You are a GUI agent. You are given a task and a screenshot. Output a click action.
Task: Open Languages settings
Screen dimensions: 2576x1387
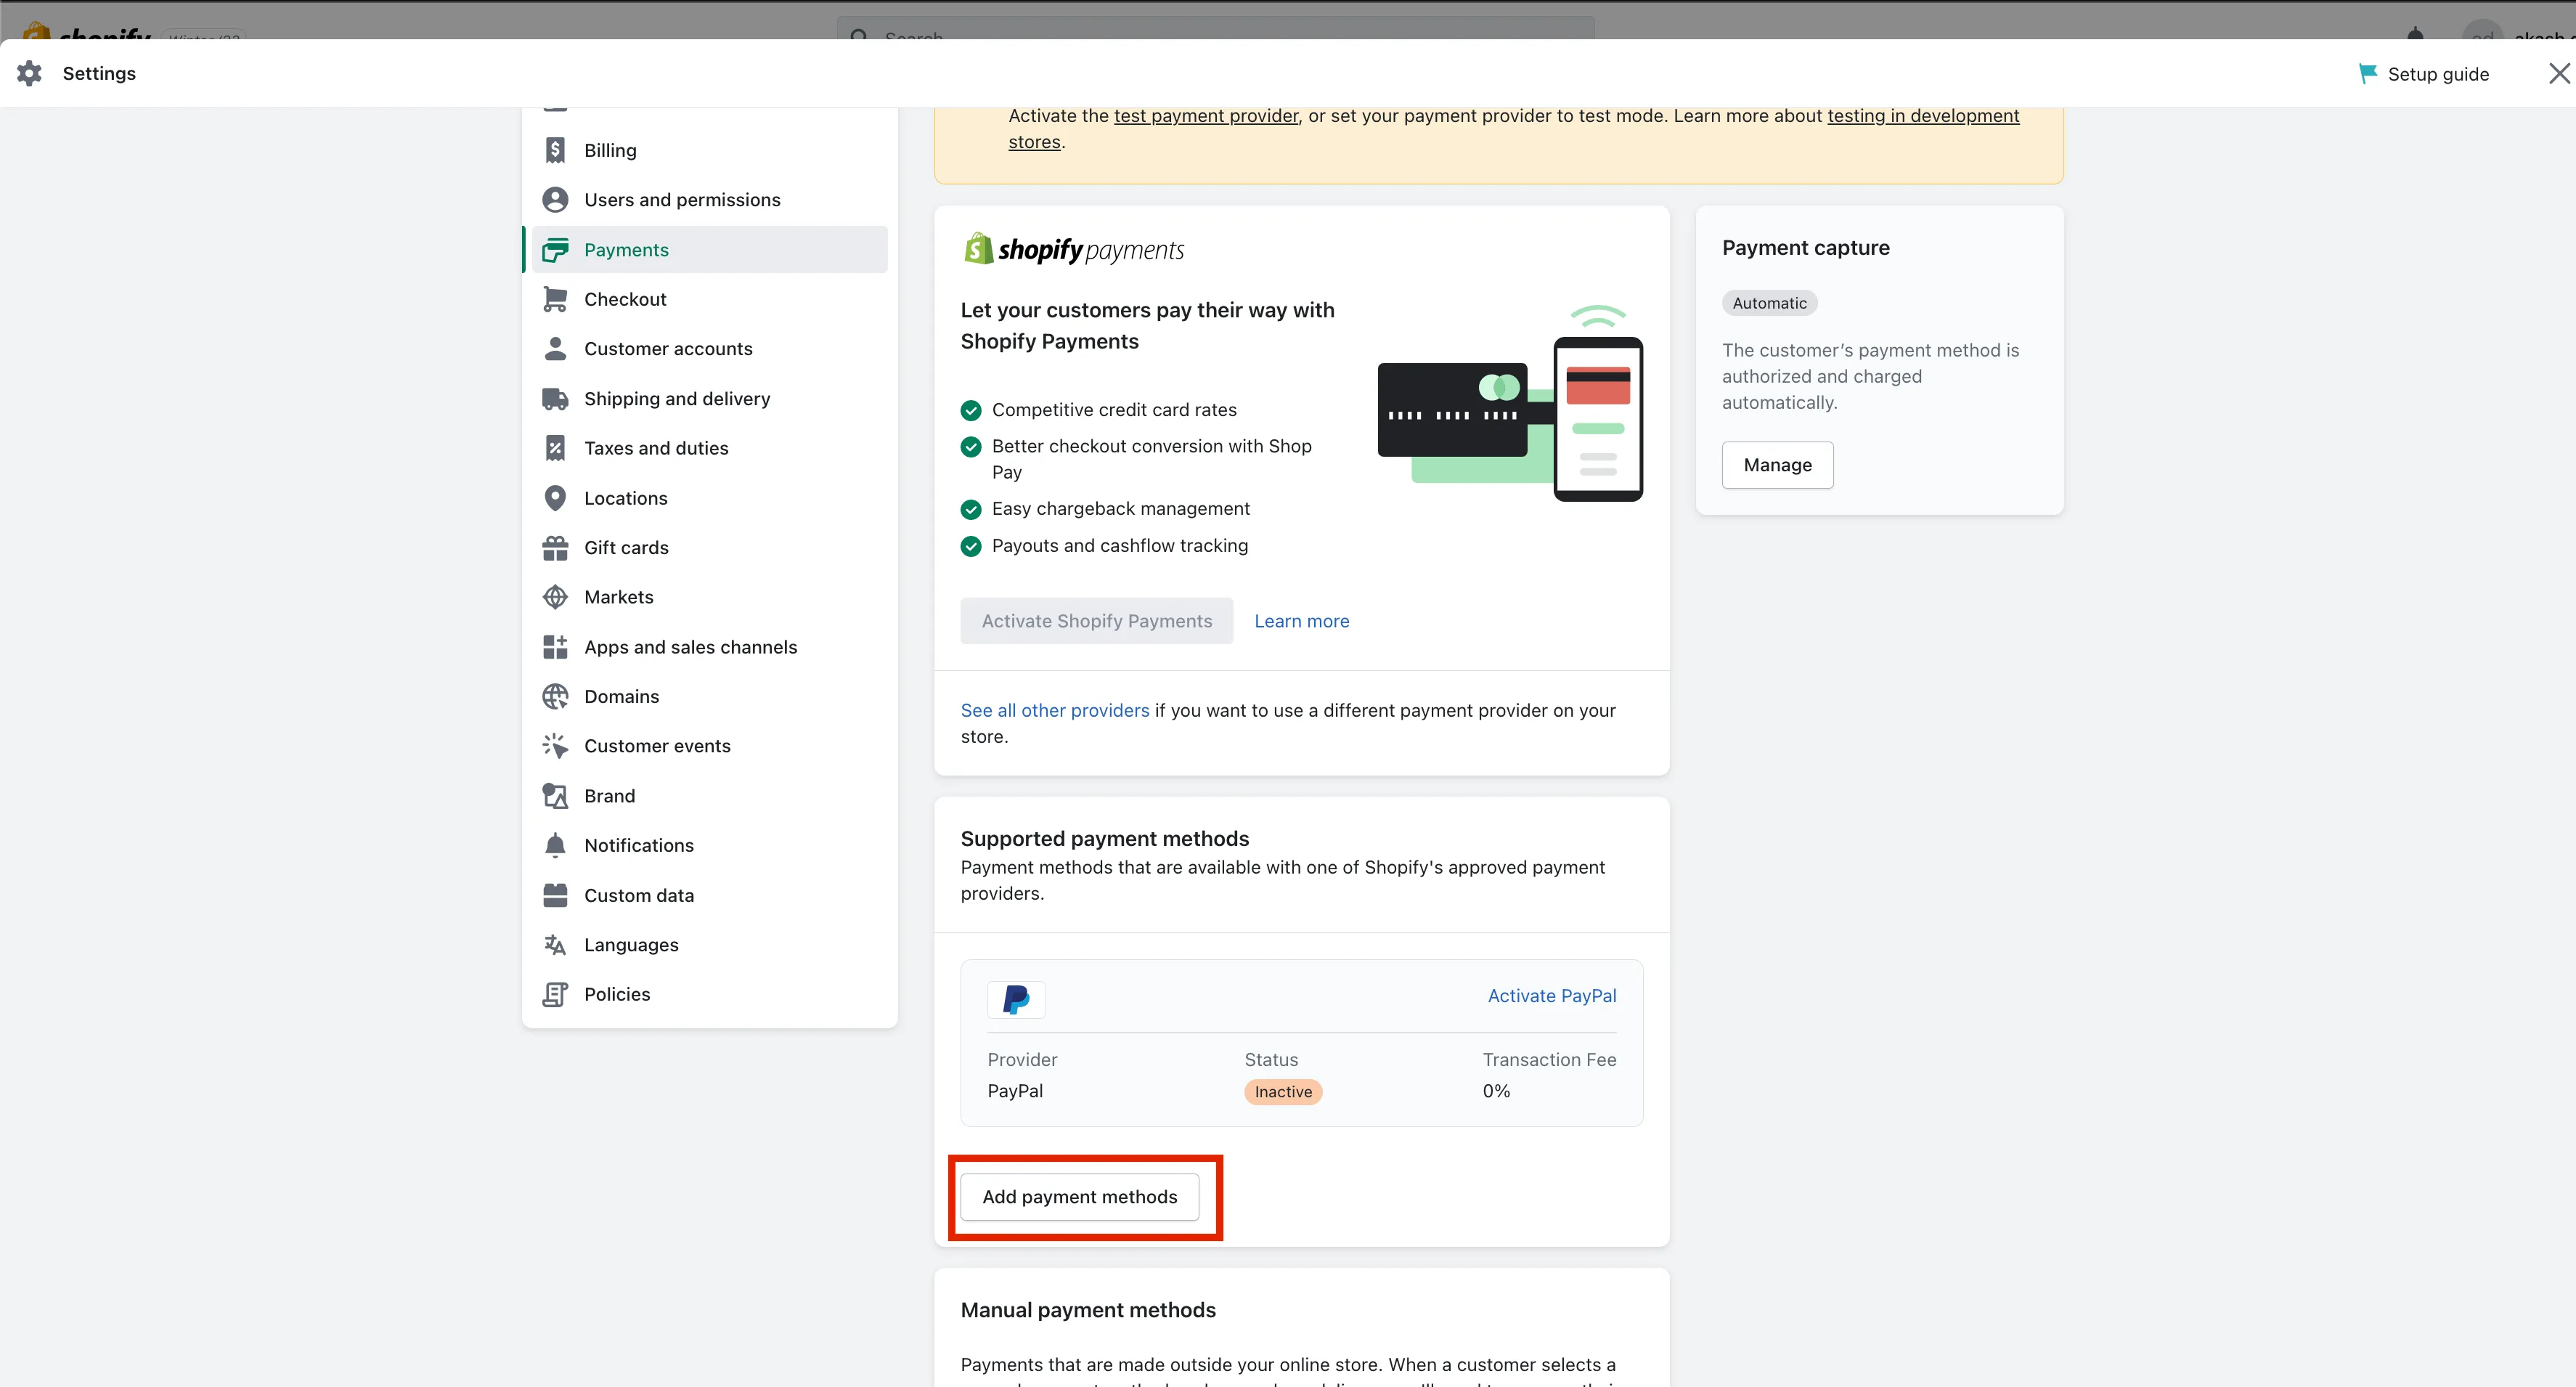[x=709, y=945]
